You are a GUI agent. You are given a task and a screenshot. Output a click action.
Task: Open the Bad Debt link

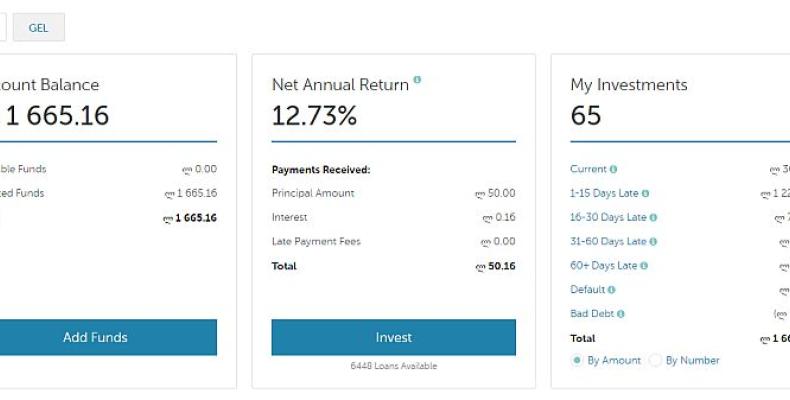(591, 314)
